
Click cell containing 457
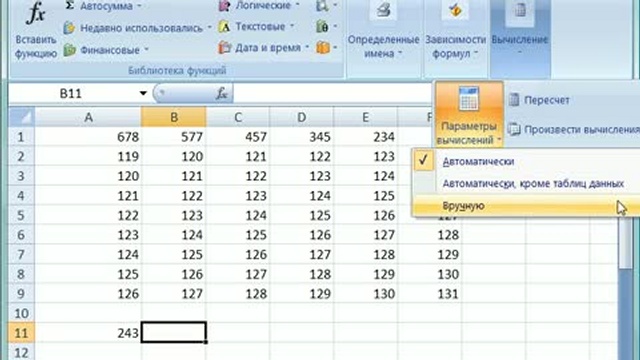pyautogui.click(x=238, y=137)
